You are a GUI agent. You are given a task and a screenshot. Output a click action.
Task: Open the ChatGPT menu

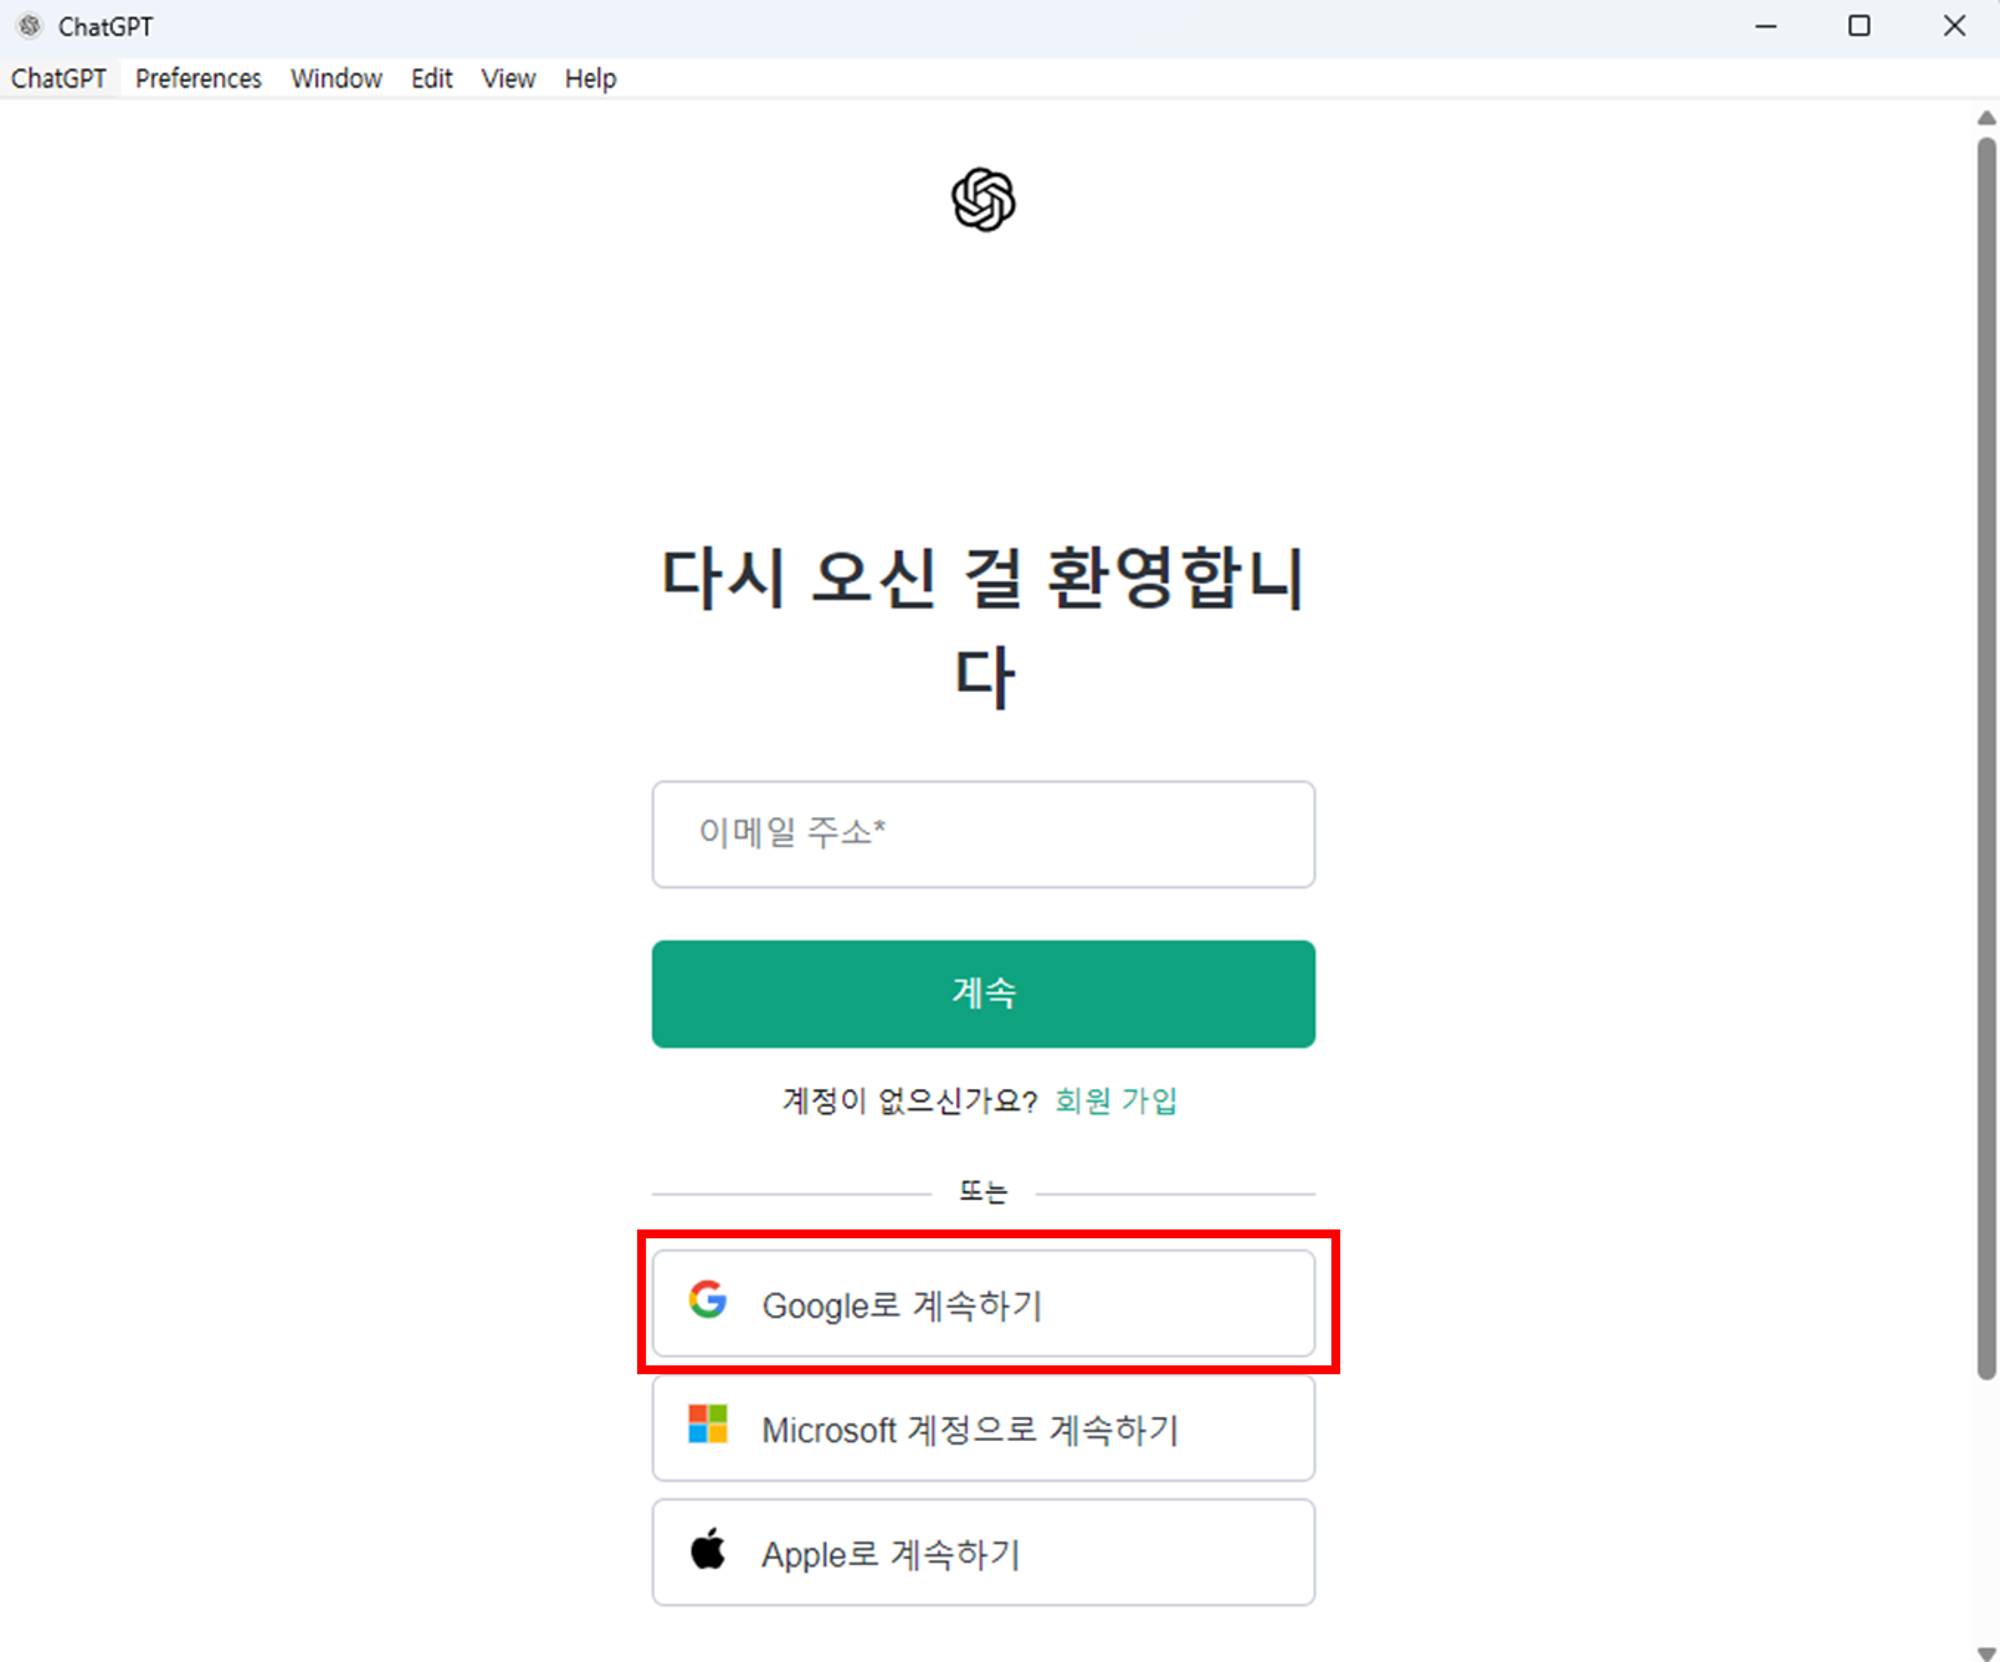pos(59,78)
